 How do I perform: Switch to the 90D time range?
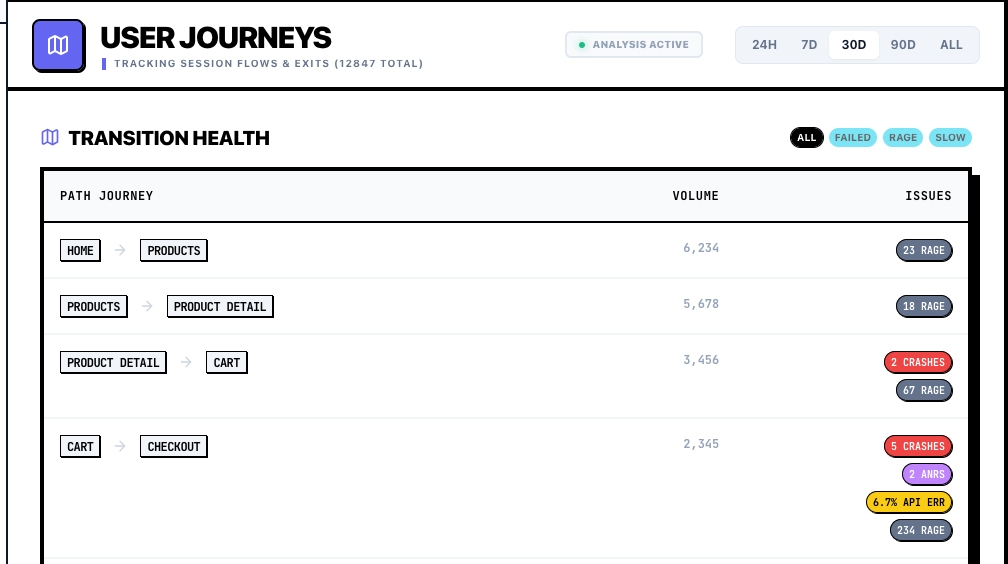pos(903,45)
